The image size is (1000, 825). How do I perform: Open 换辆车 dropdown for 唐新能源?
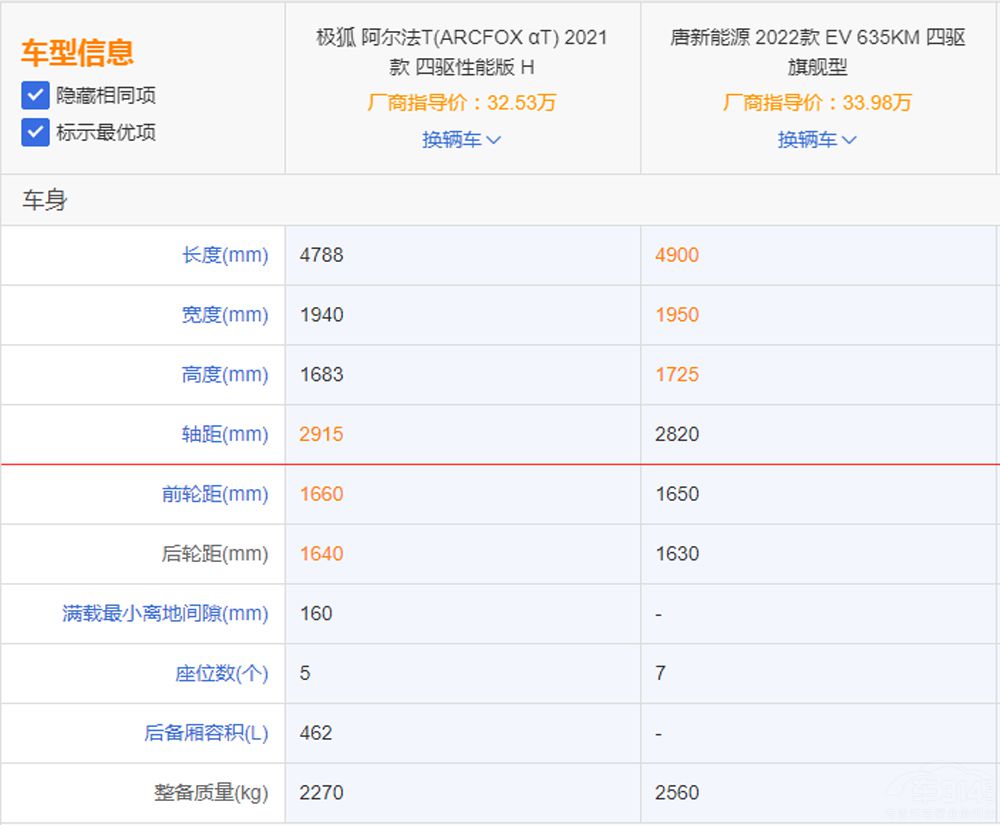pos(817,140)
